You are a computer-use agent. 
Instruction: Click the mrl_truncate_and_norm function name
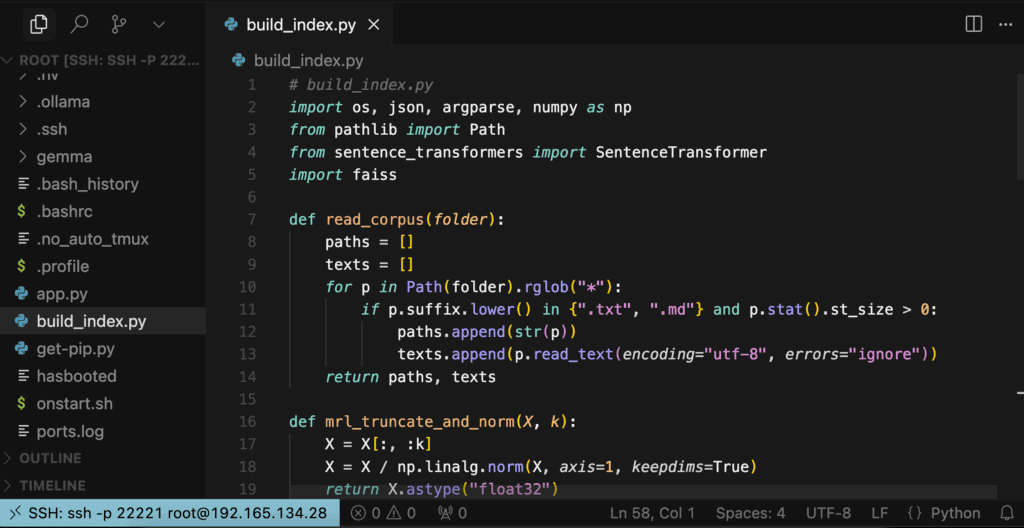click(x=420, y=422)
